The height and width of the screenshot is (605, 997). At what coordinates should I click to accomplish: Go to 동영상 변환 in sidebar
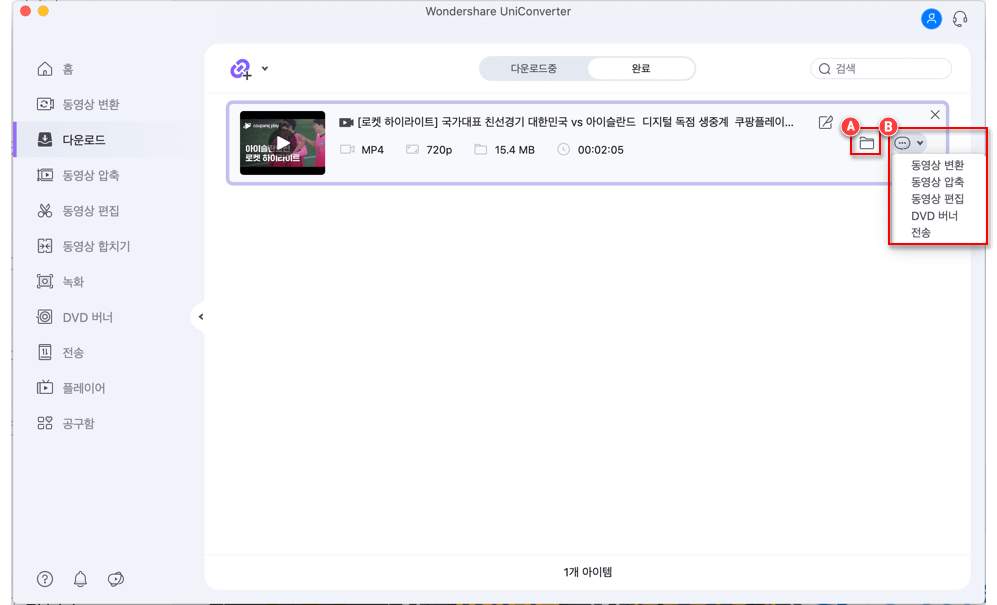coord(78,104)
